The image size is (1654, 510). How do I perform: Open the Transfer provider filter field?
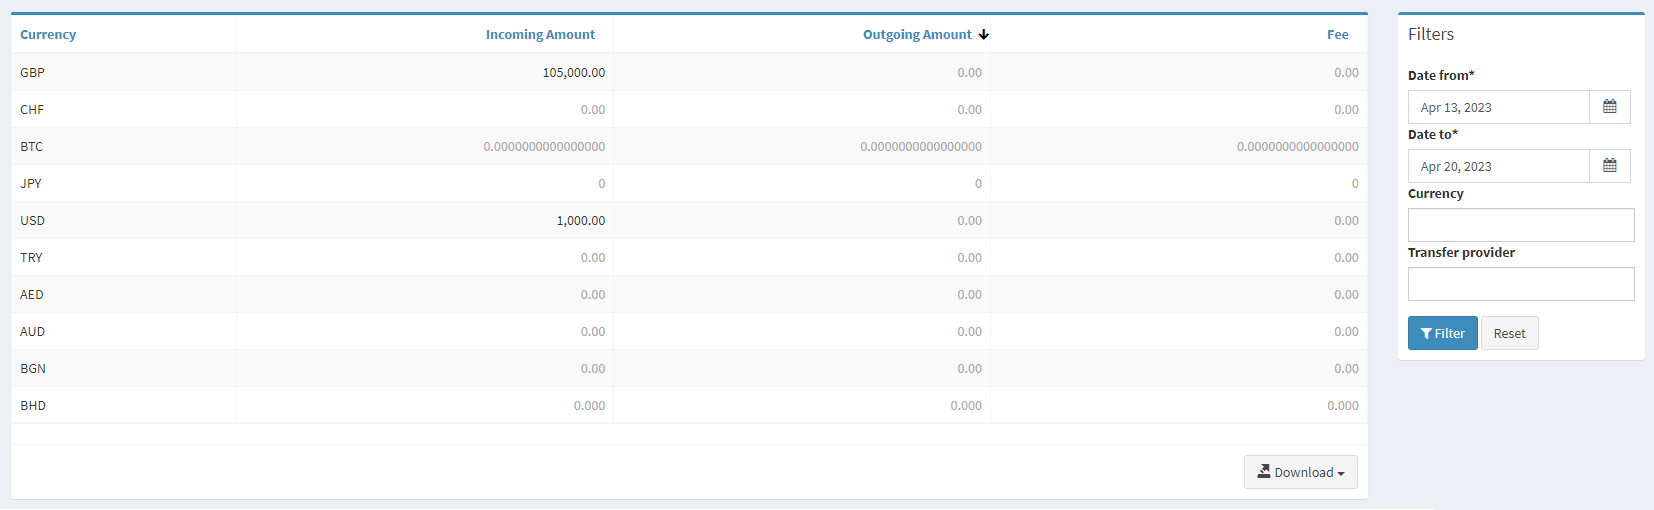coord(1520,284)
